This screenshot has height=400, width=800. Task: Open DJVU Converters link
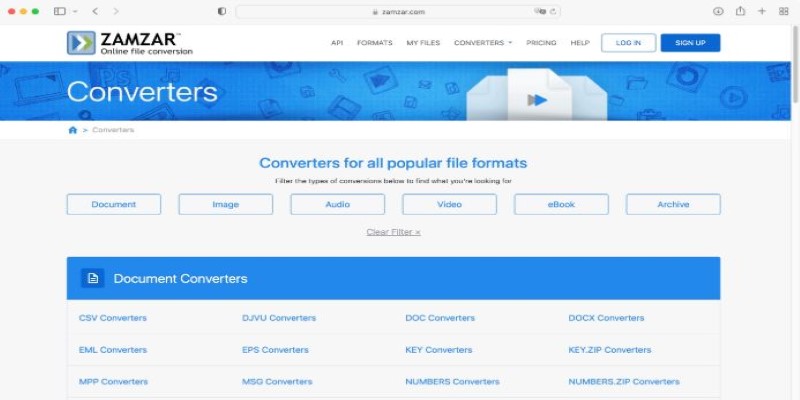click(x=279, y=318)
